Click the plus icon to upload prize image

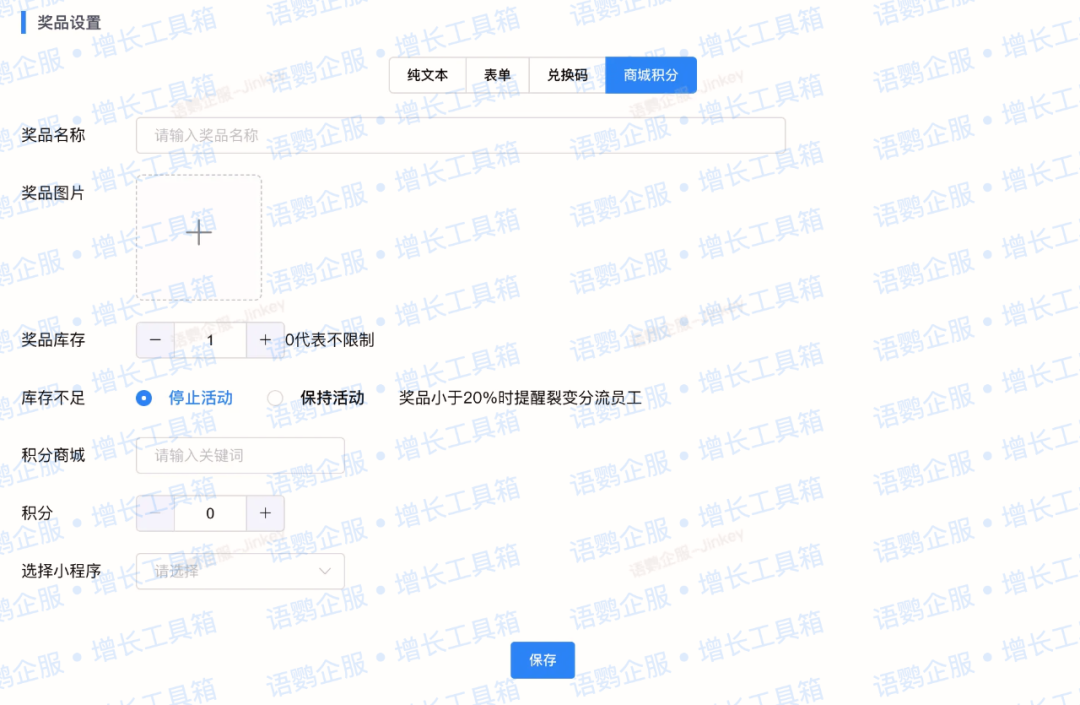pos(198,232)
